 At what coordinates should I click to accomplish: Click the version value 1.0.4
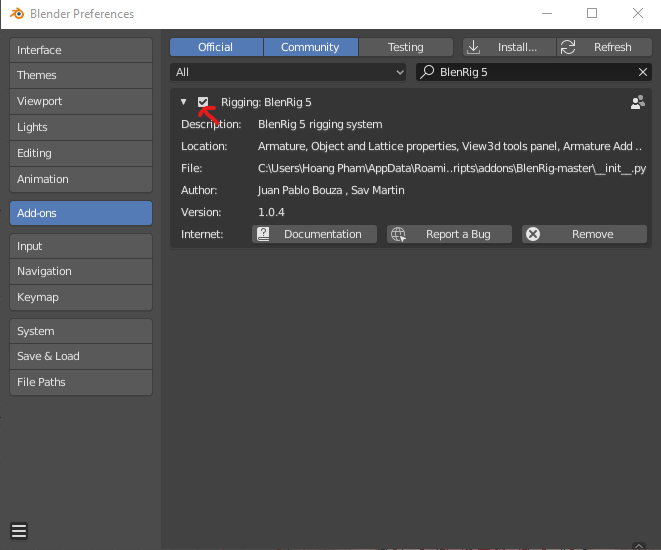click(x=271, y=212)
